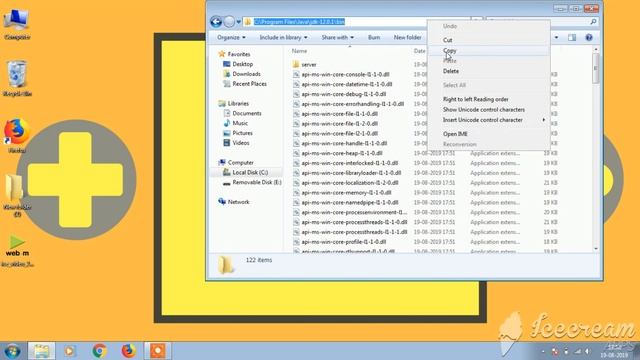Click the Explorer forward arrow button
Image resolution: width=640 pixels, height=360 pixels.
tap(229, 21)
